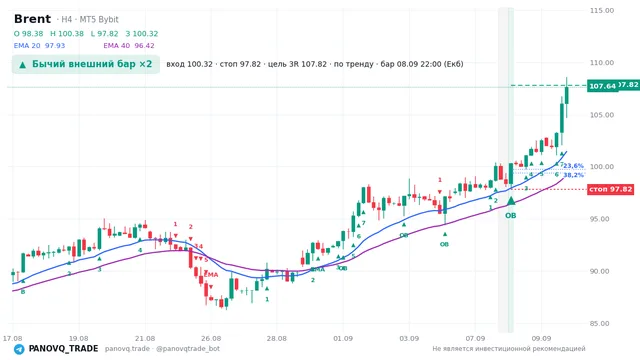Click the 21.08 date axis label
Screen dimensions: 640x360
(x=145, y=338)
